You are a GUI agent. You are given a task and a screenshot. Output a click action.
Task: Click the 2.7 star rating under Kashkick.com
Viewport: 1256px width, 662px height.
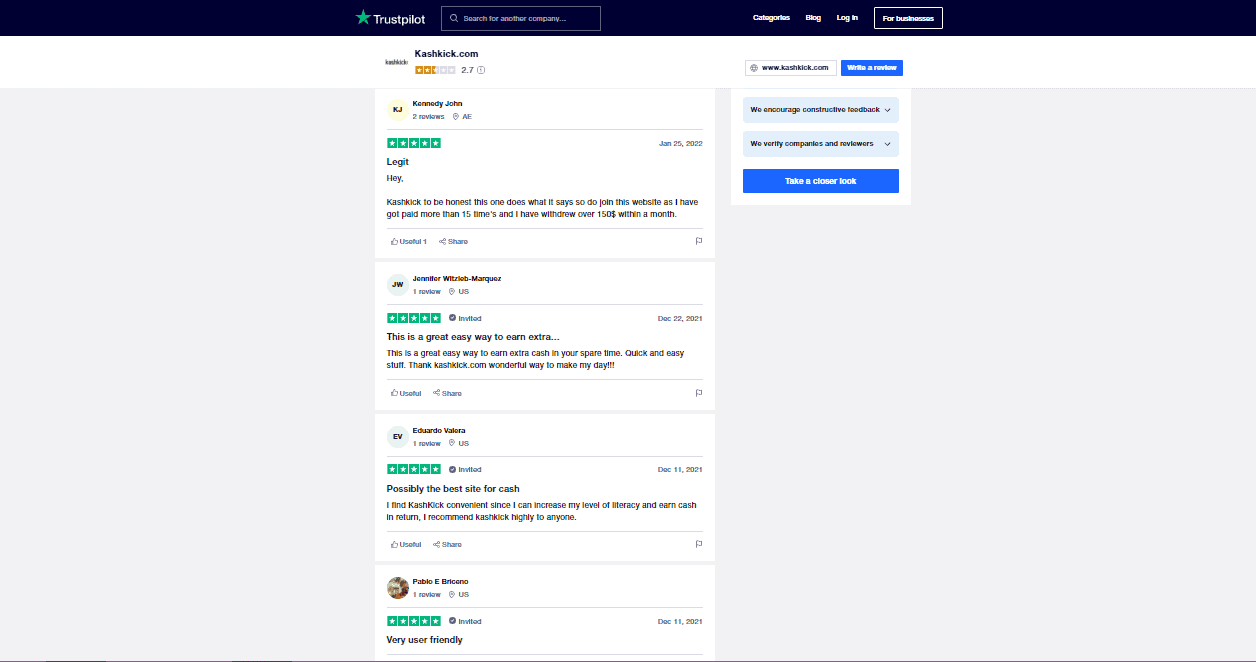[435, 70]
